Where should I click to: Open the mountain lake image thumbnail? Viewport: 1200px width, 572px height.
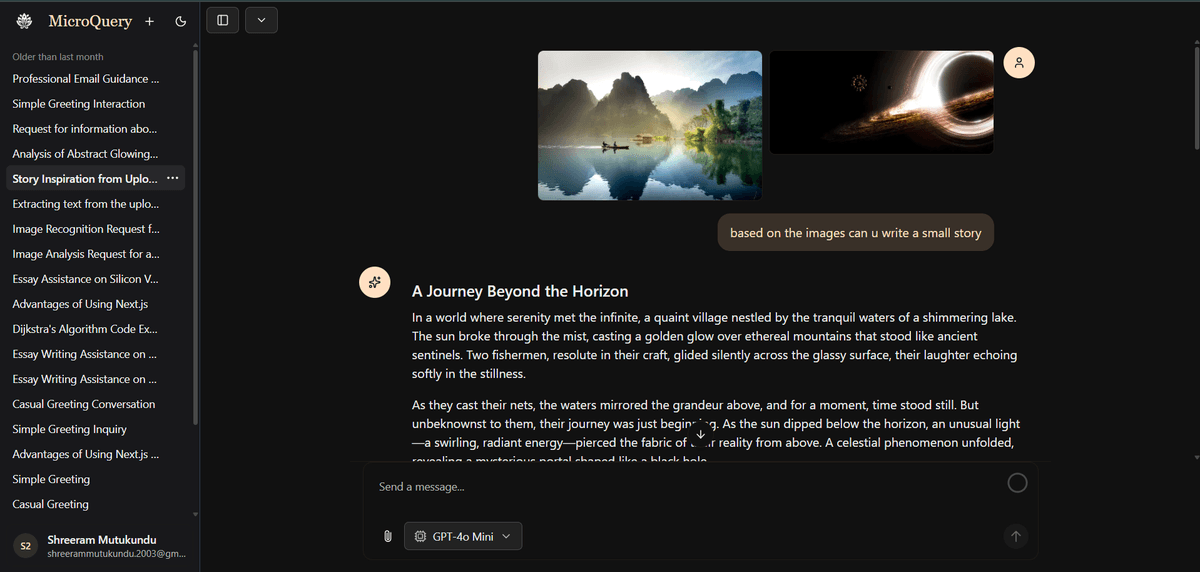point(649,125)
